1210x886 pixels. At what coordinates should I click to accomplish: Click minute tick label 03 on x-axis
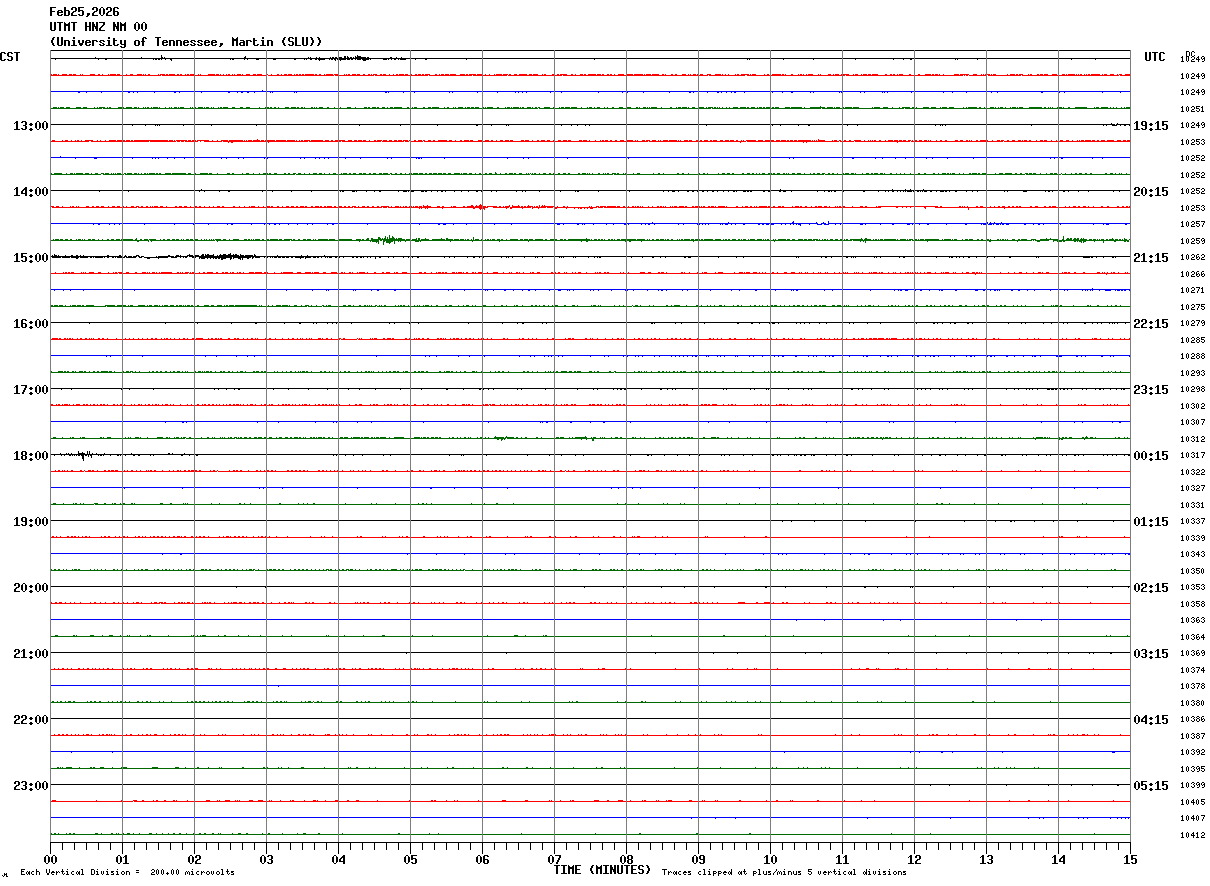(x=266, y=859)
